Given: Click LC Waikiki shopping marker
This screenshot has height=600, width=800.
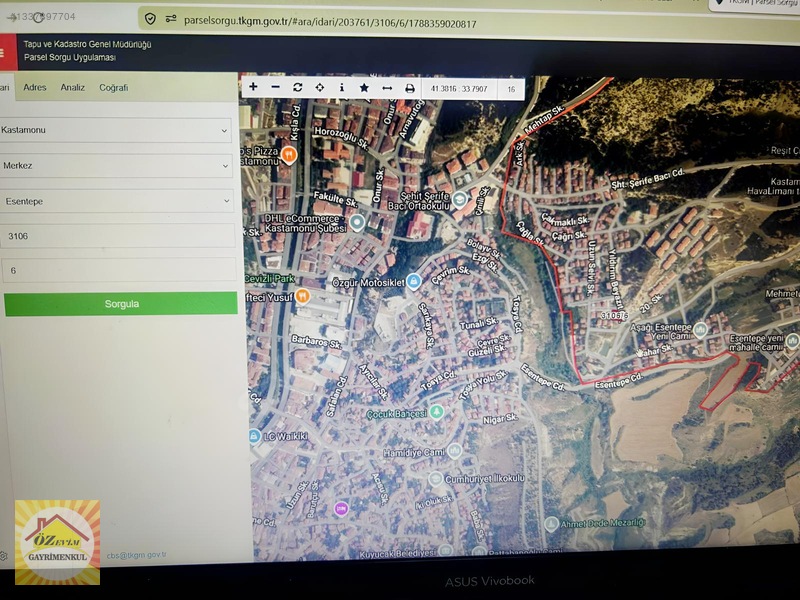Looking at the screenshot, I should click(254, 436).
